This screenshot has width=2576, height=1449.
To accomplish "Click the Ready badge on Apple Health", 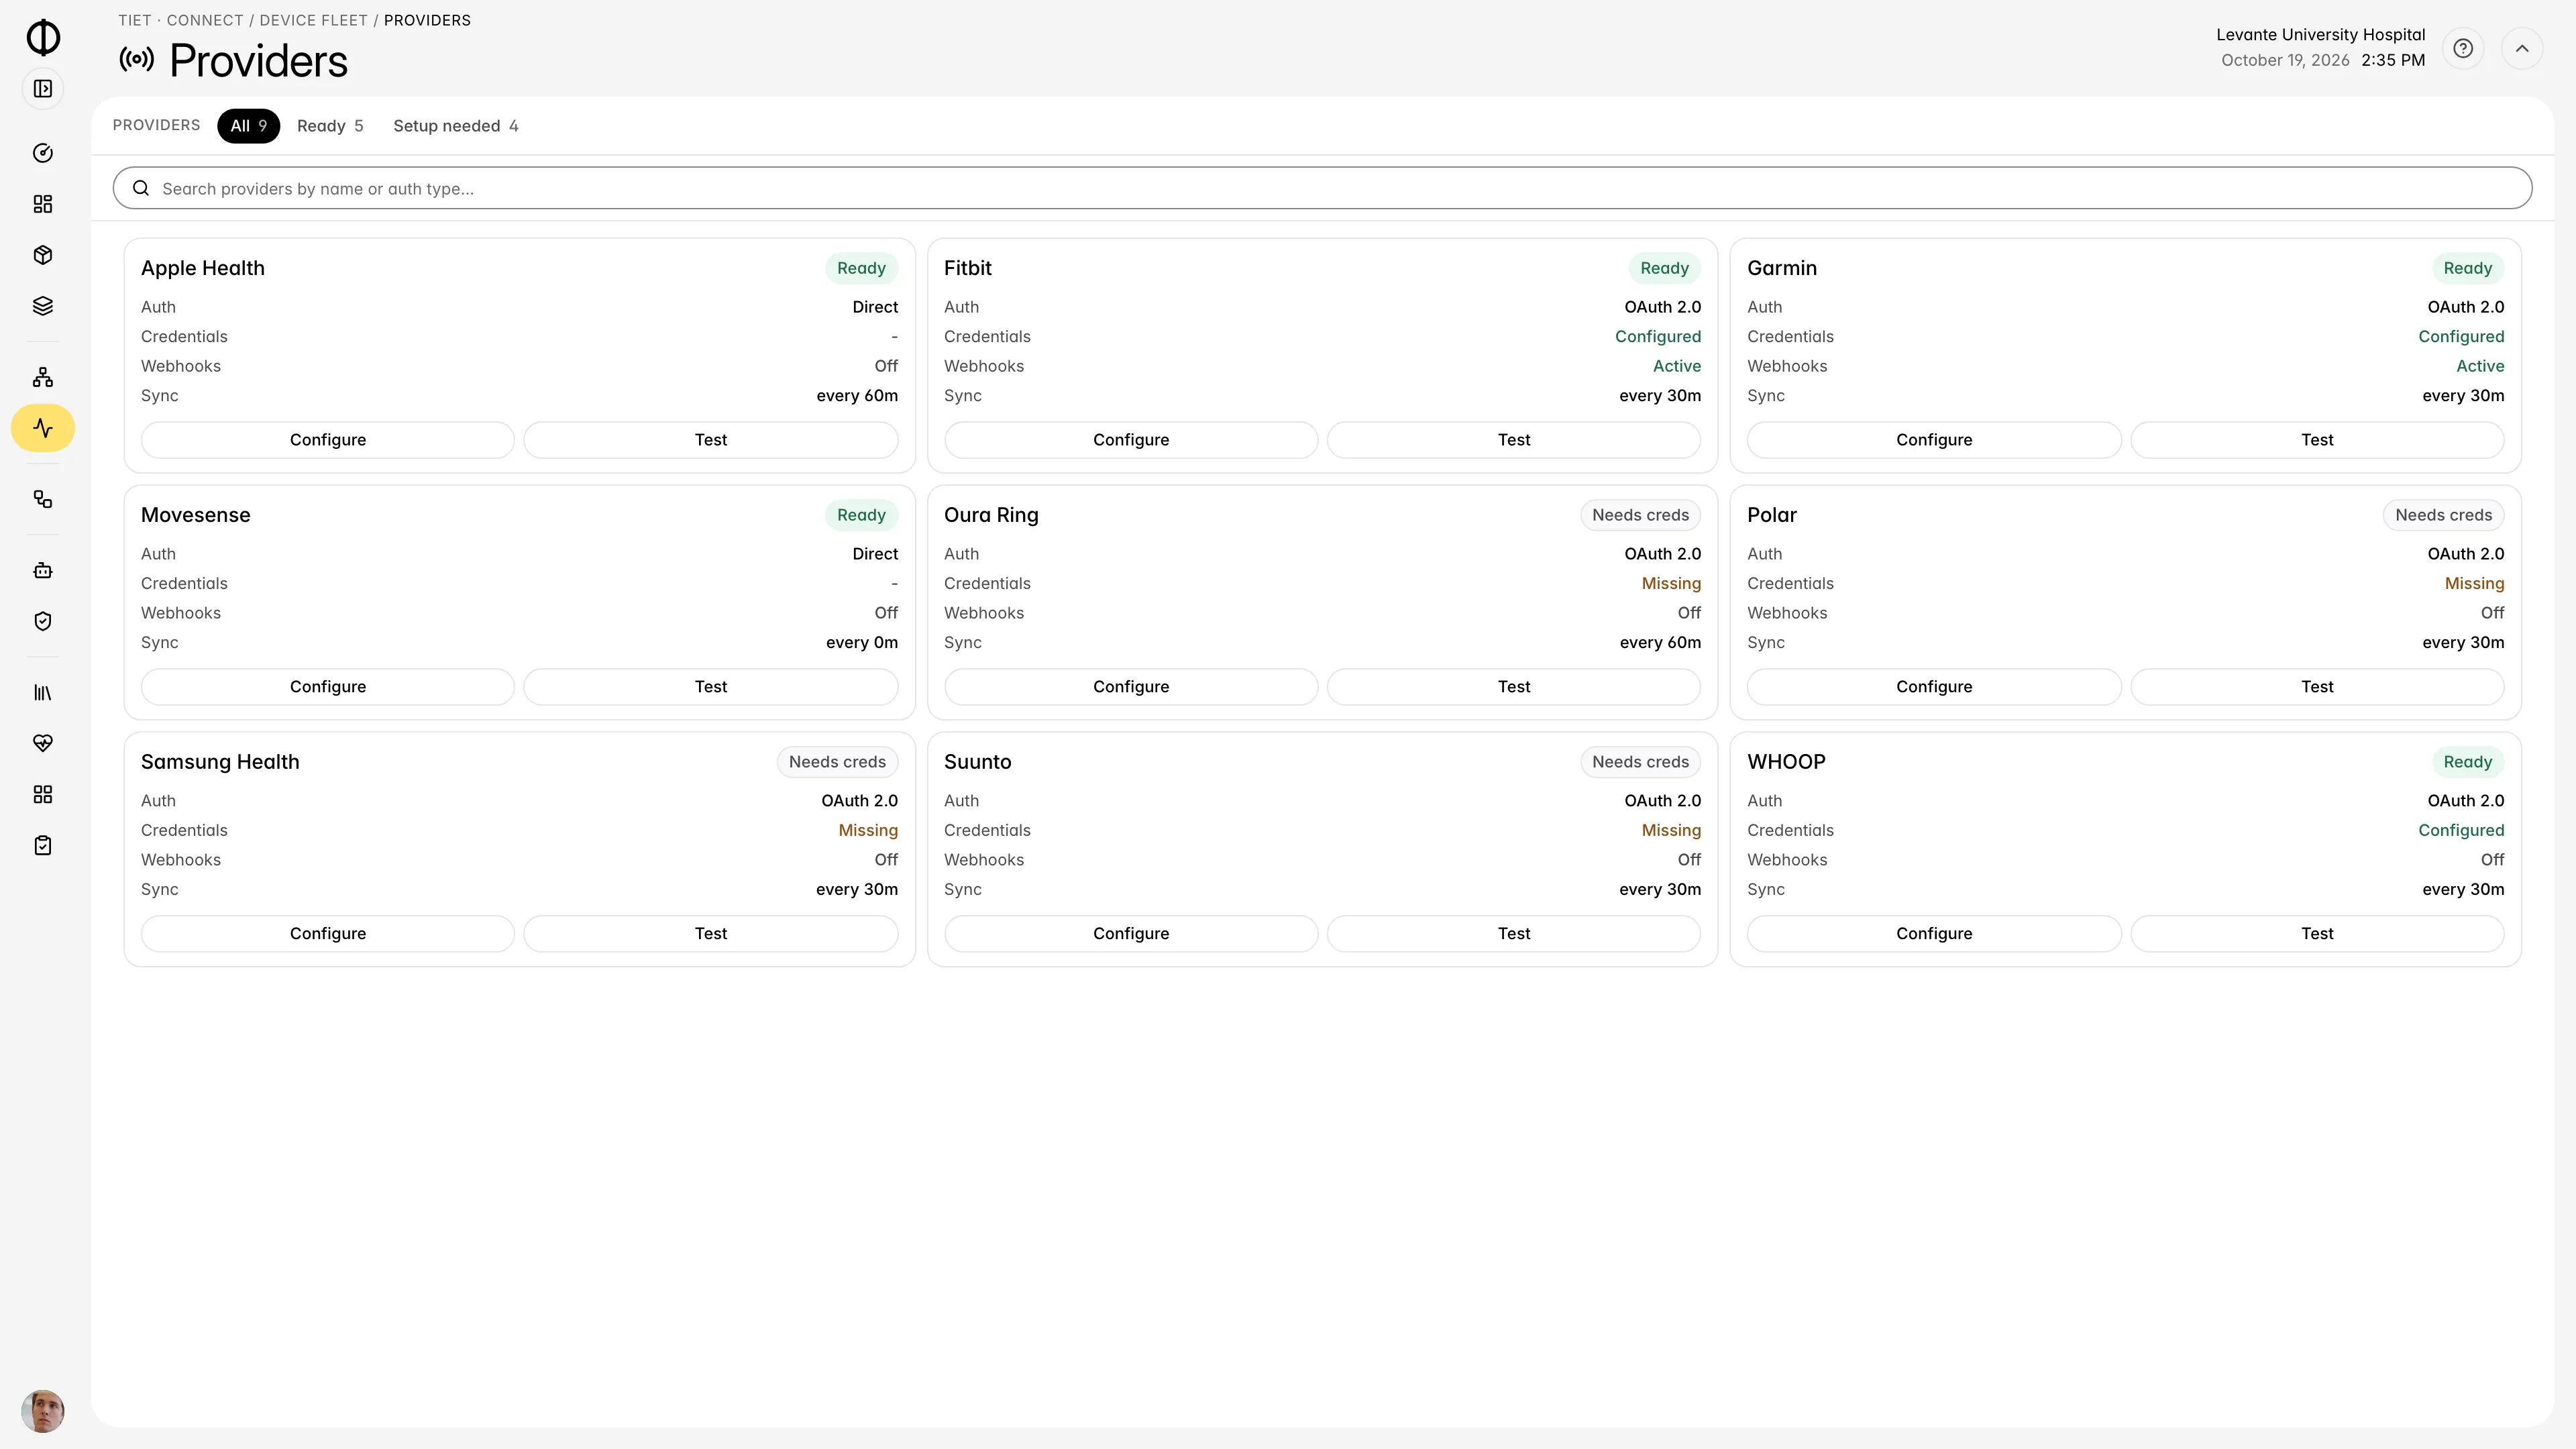I will pyautogui.click(x=861, y=268).
